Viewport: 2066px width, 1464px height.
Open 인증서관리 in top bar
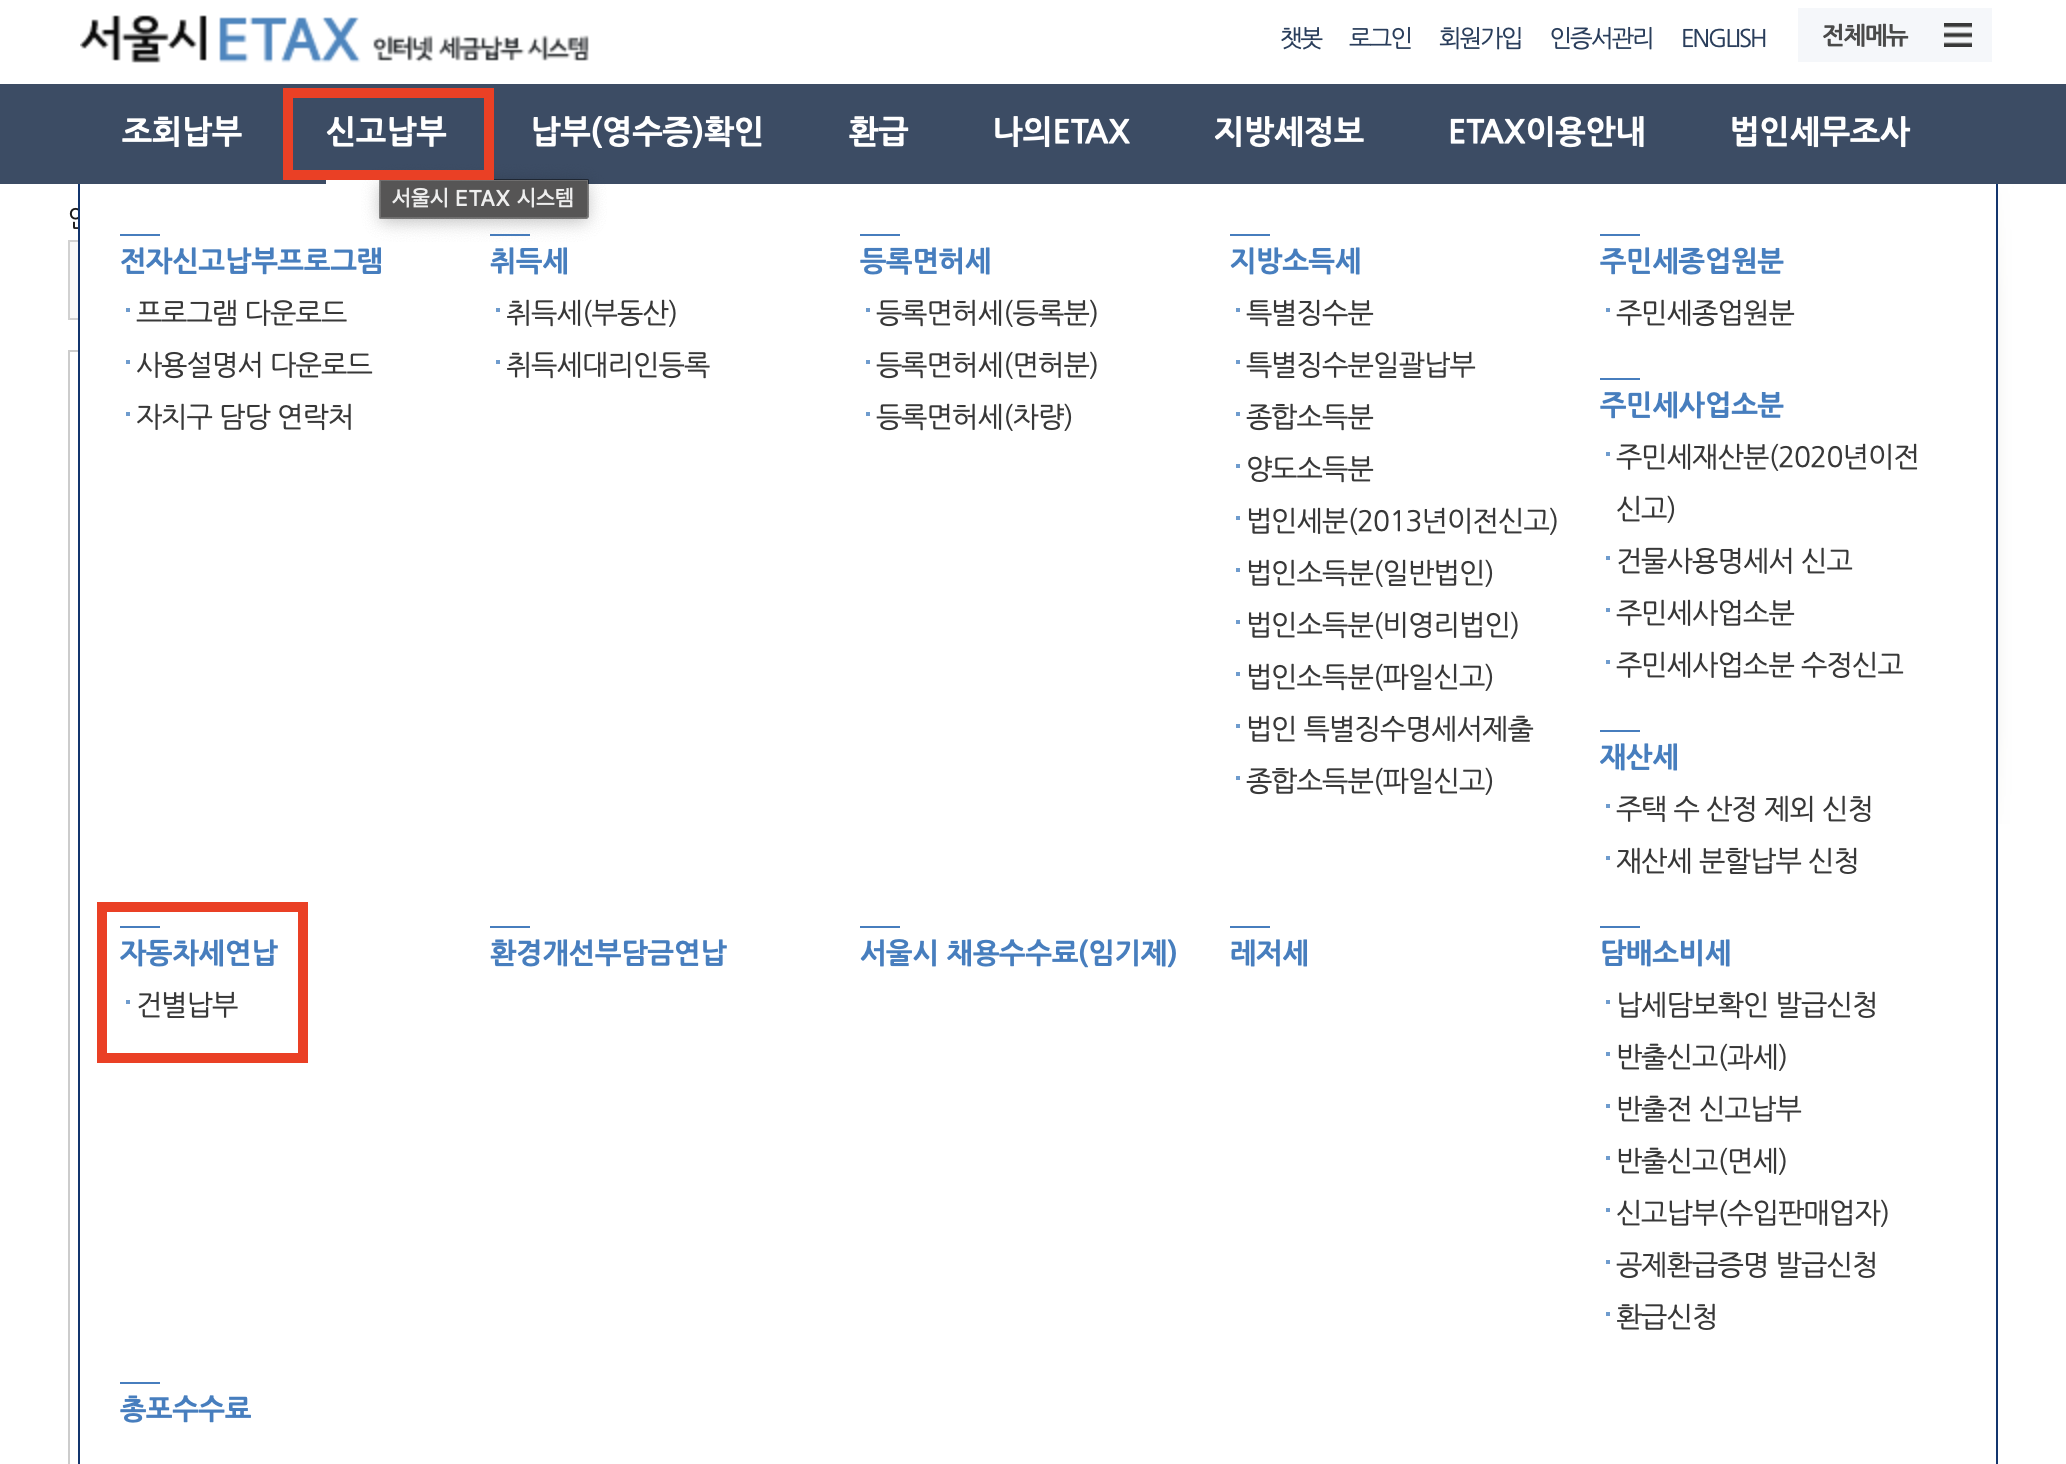click(1601, 38)
